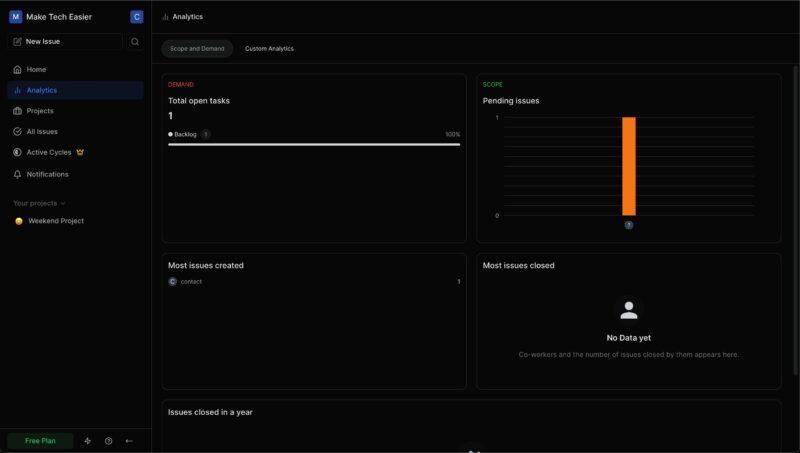The width and height of the screenshot is (800, 453).
Task: Open the help question mark icon
Action: tap(109, 441)
